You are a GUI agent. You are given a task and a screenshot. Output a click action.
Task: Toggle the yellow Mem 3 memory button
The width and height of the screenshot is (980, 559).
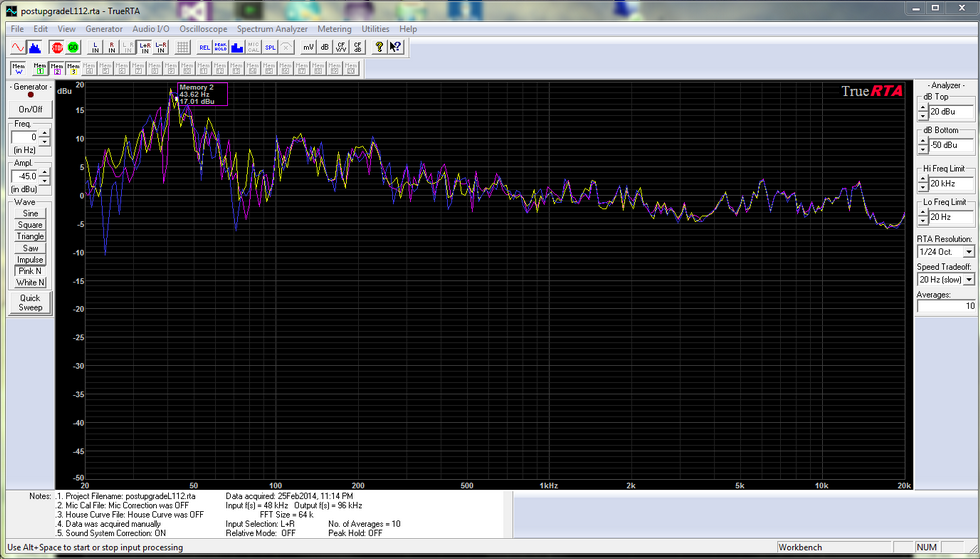73,68
